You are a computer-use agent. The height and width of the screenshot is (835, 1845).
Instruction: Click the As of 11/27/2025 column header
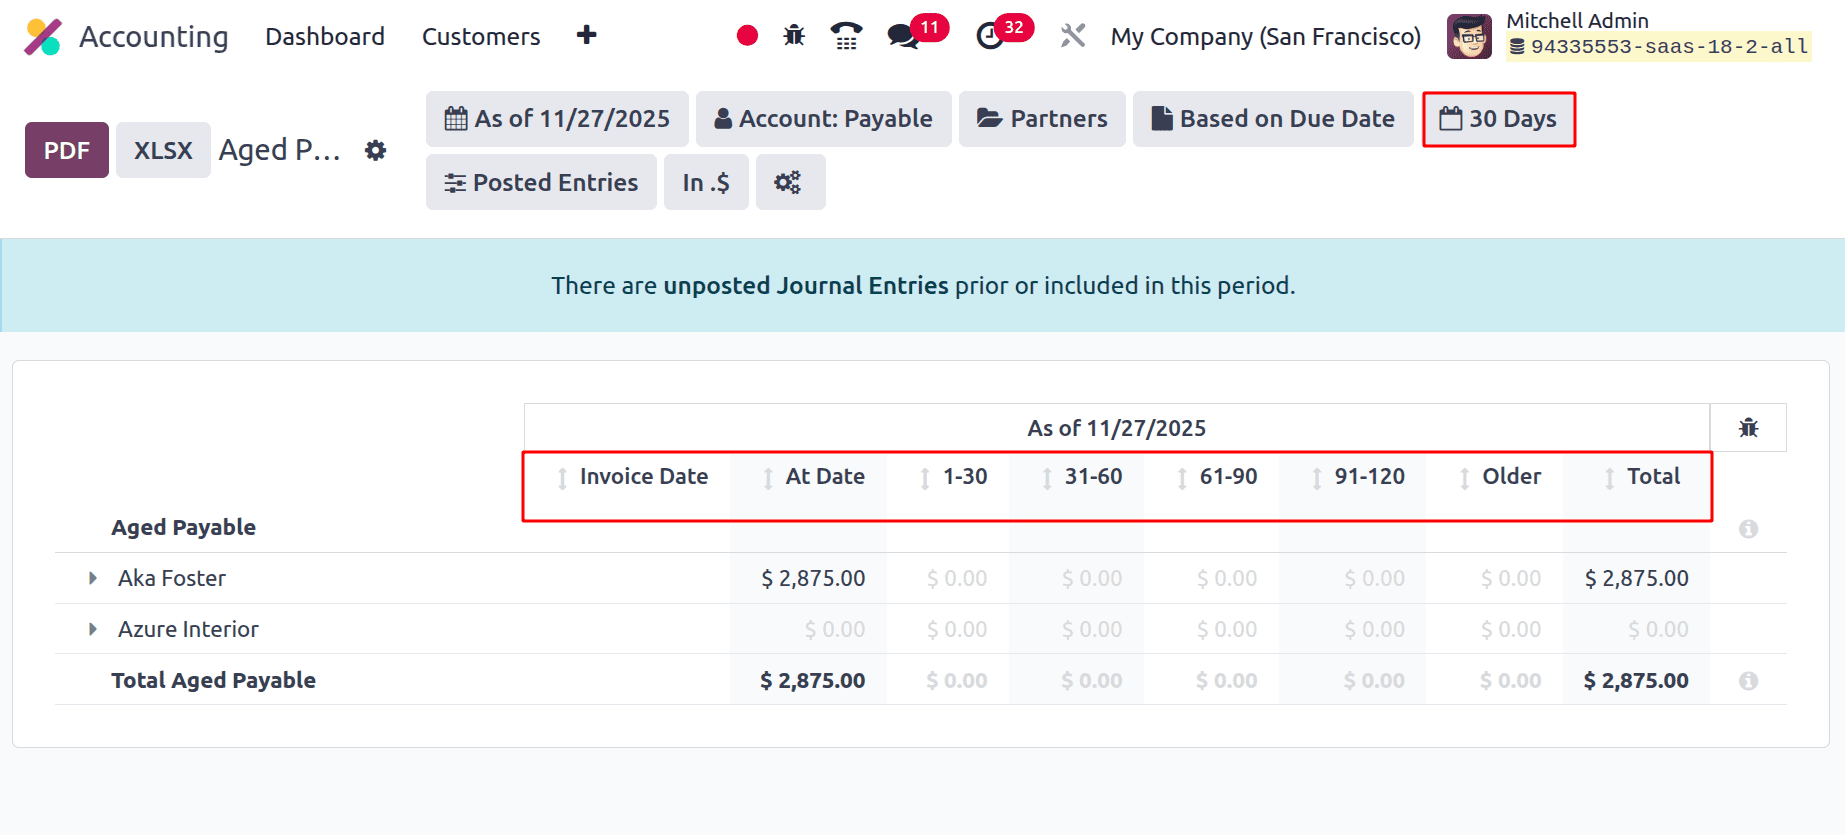point(1117,428)
